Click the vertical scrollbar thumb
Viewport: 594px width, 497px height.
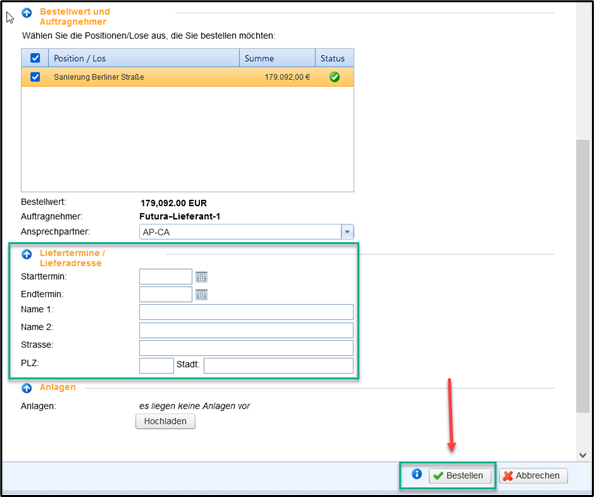click(583, 277)
